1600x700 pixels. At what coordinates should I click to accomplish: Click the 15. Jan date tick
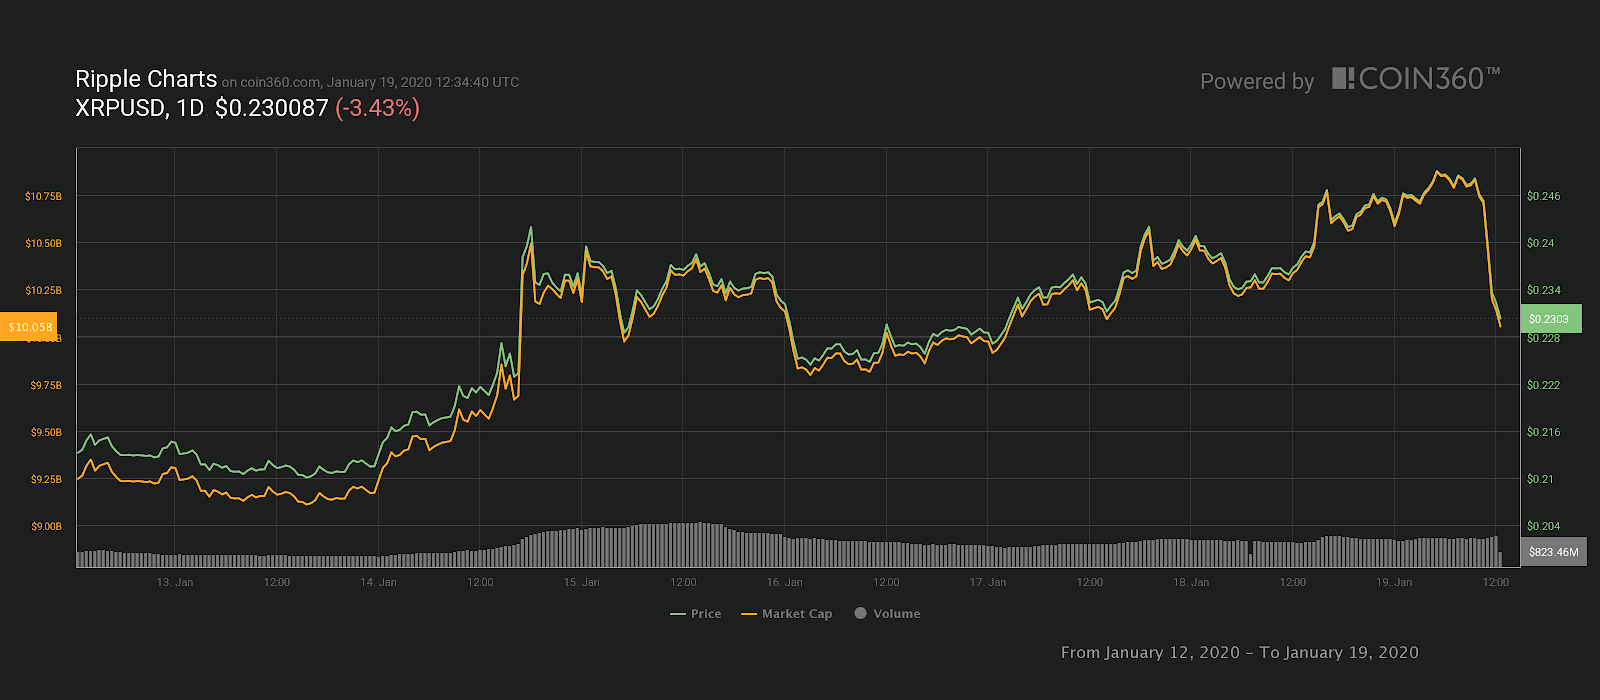[x=582, y=582]
